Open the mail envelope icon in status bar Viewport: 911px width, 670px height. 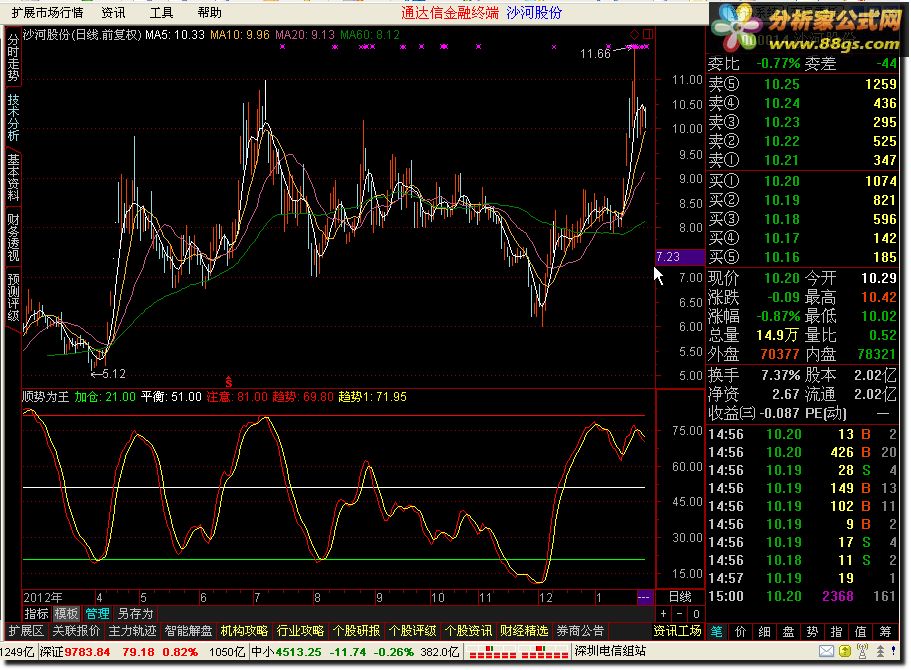[826, 651]
